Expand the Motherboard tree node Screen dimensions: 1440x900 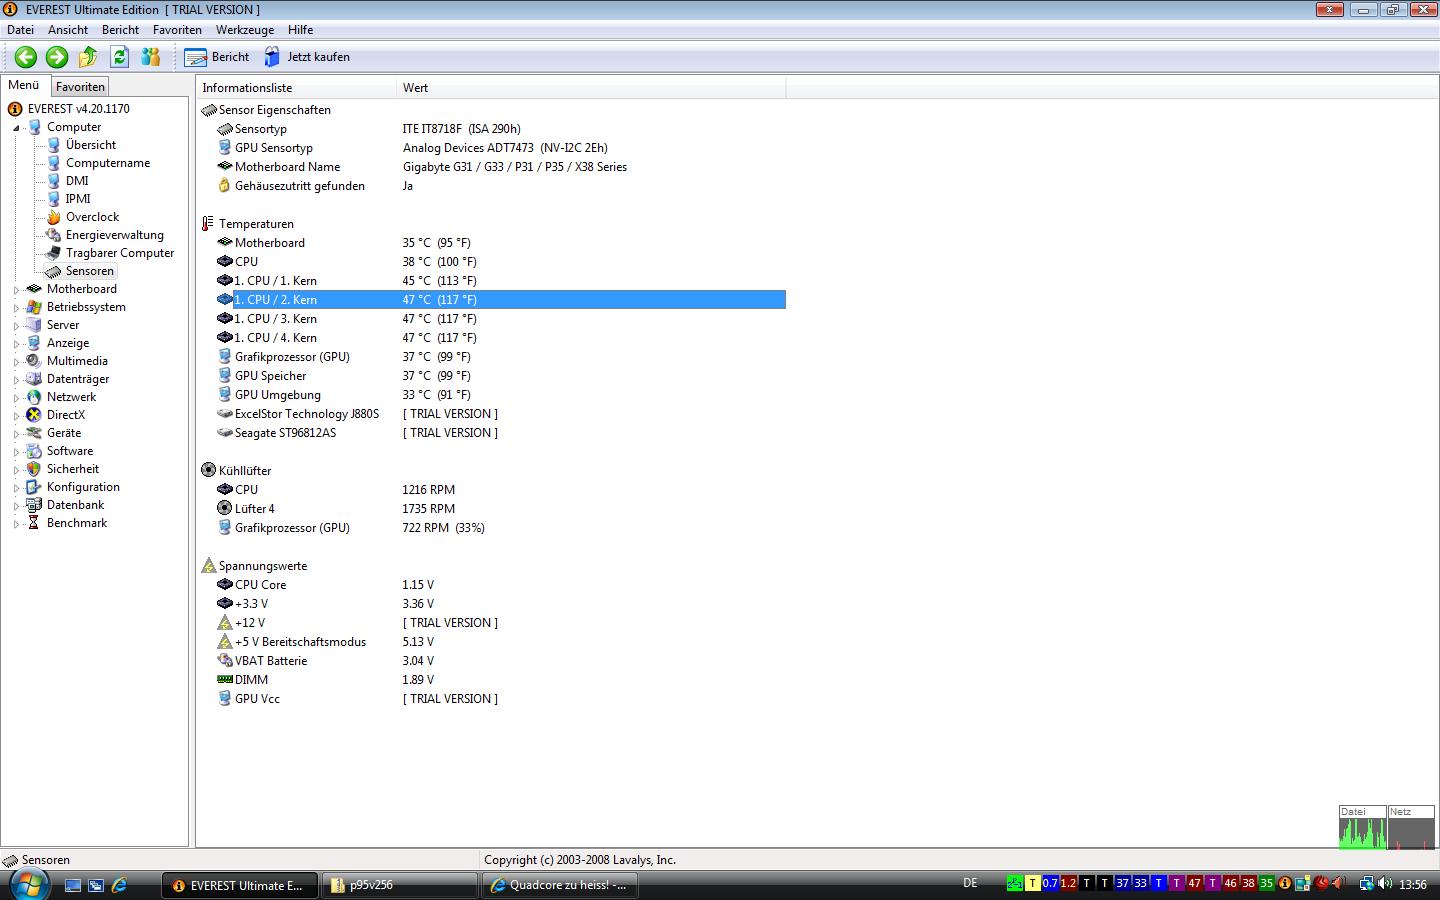point(16,290)
